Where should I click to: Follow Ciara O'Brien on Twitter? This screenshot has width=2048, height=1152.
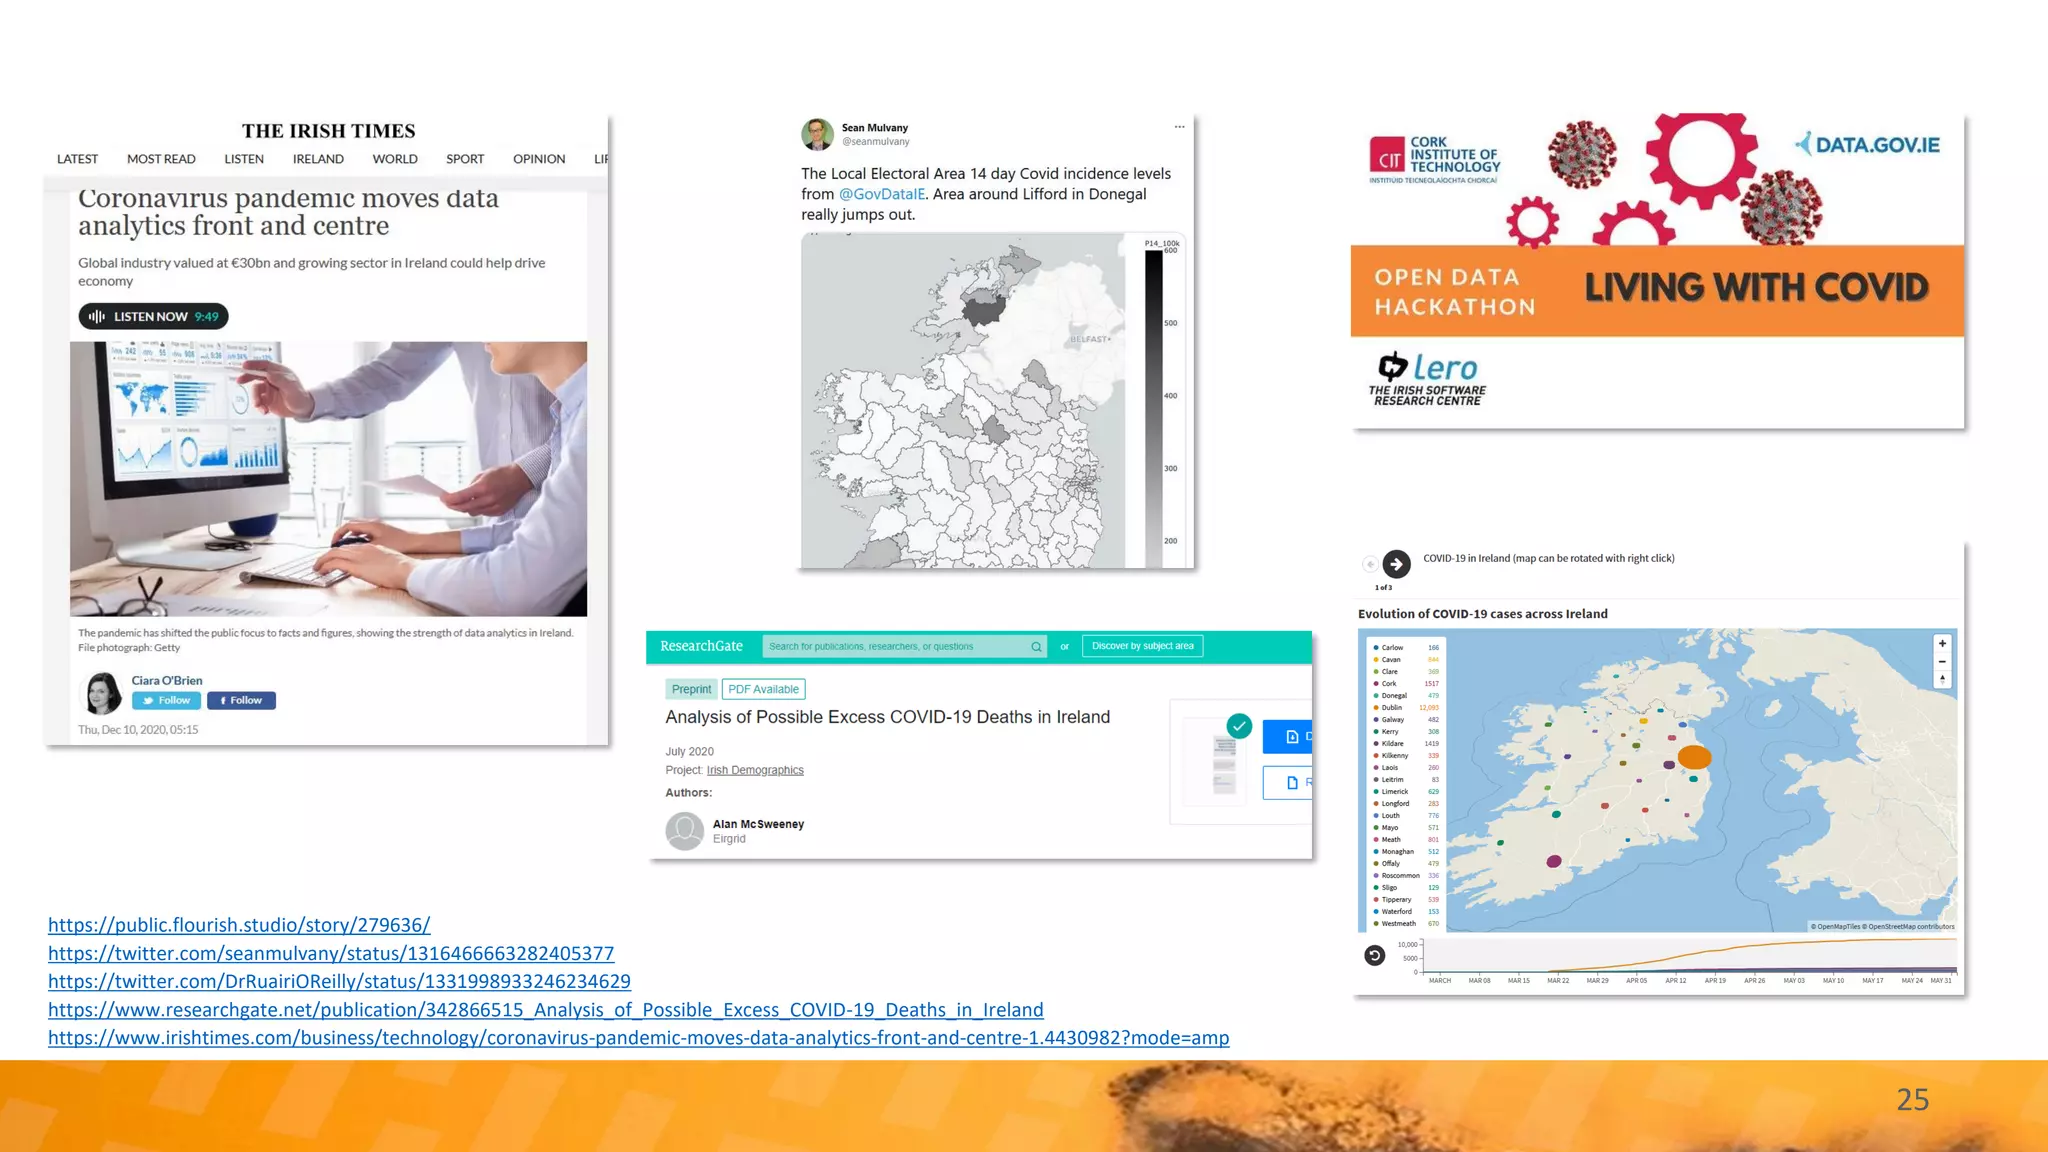(166, 701)
